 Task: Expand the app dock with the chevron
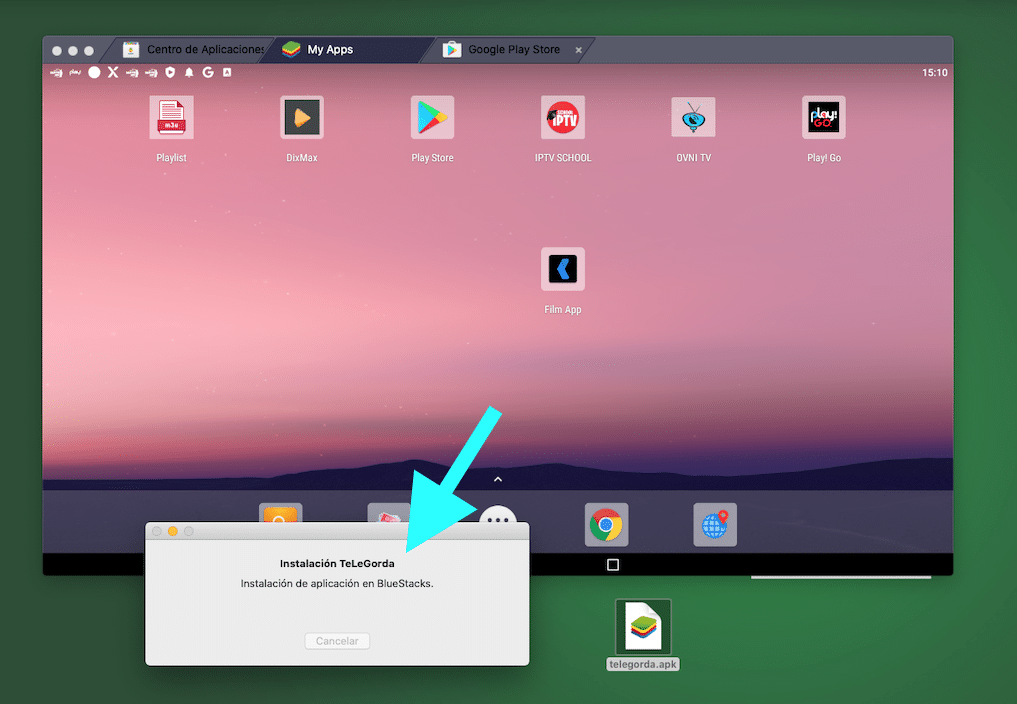point(497,479)
